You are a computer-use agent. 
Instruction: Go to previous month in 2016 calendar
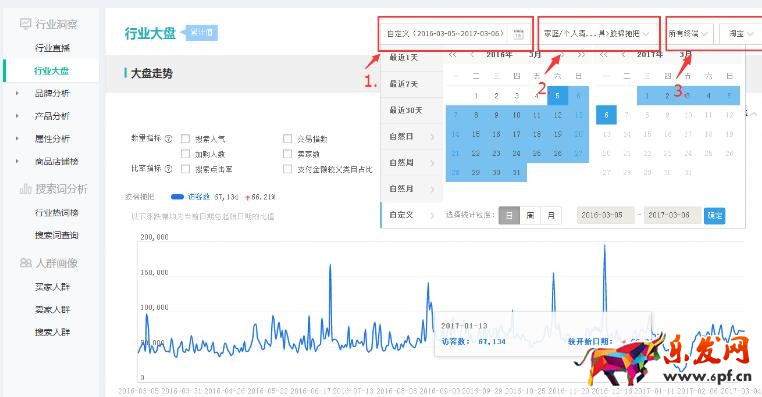[x=472, y=55]
